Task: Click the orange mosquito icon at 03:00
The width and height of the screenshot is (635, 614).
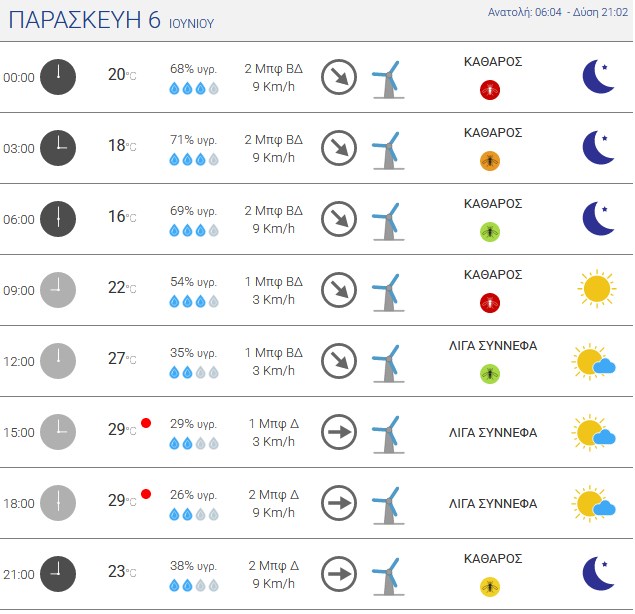Action: click(490, 161)
